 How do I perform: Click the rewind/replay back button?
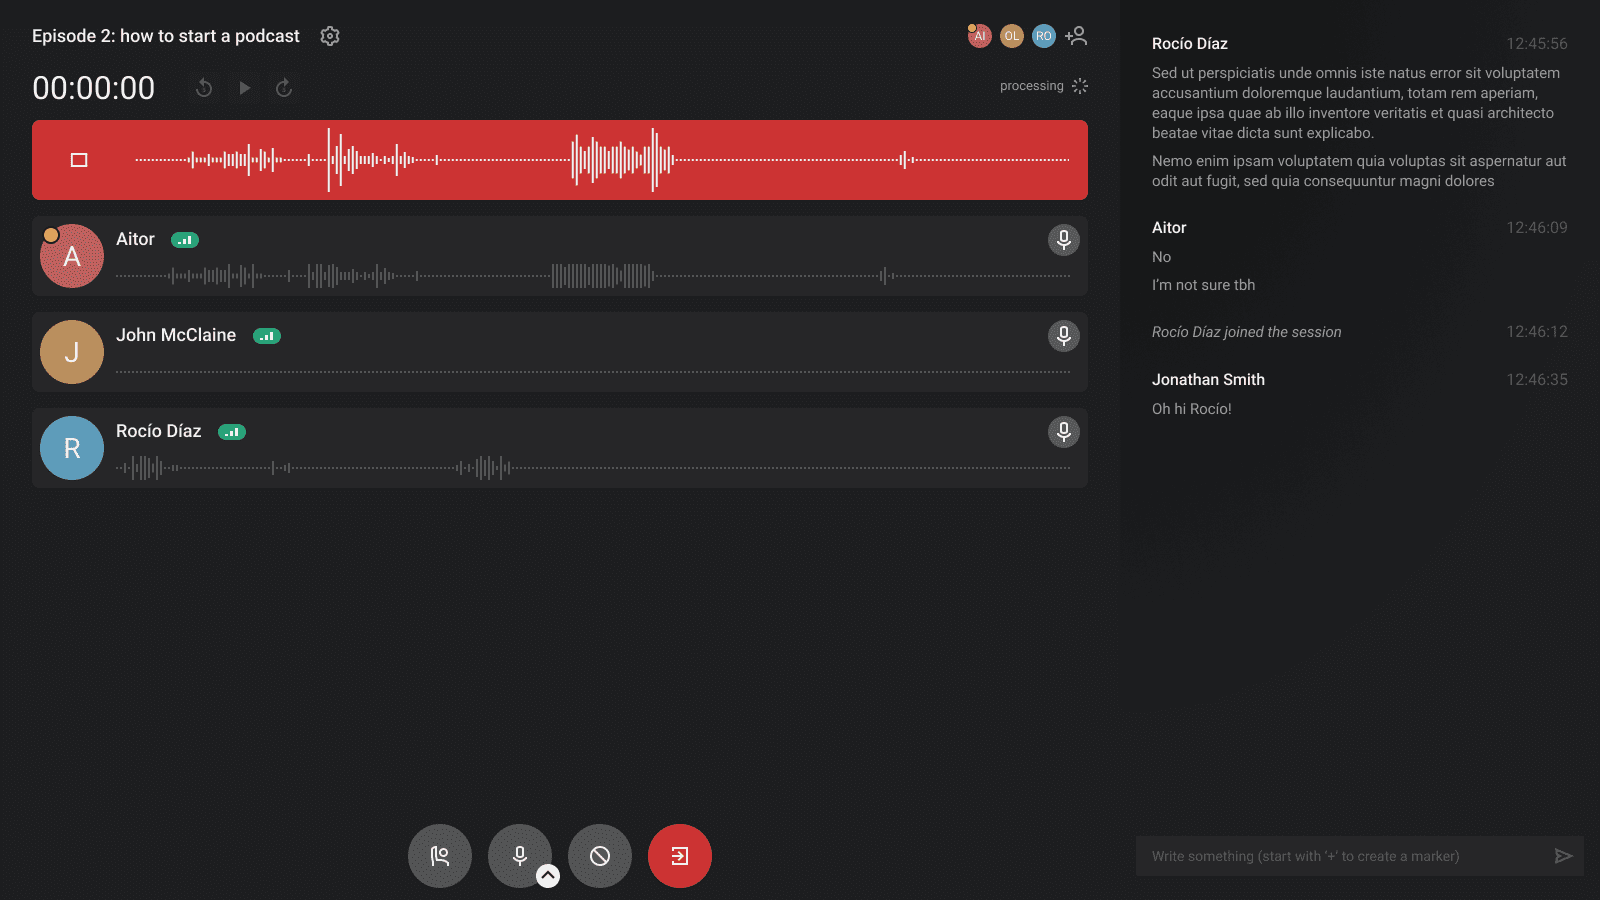tap(204, 88)
